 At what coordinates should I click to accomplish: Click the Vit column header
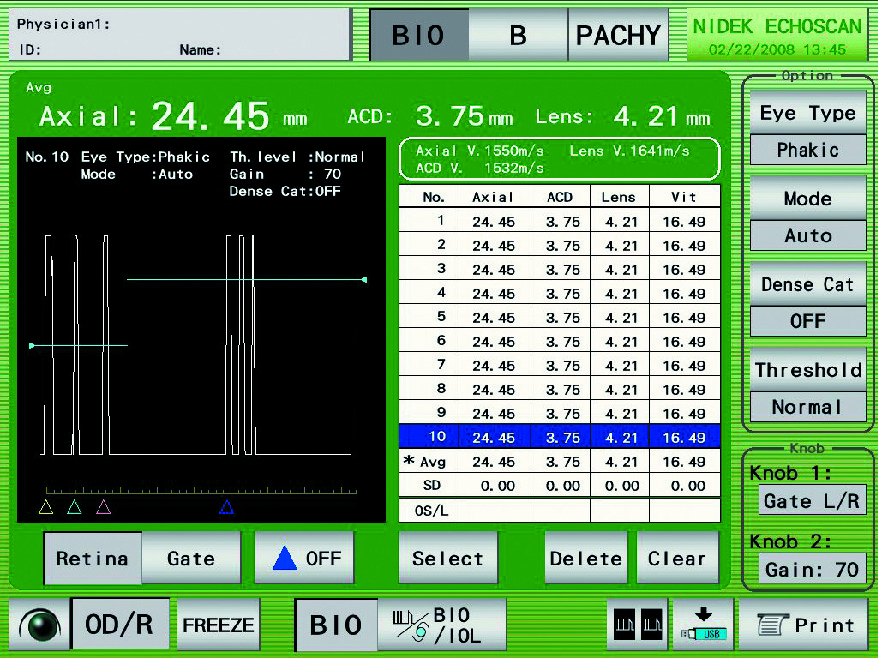click(684, 197)
